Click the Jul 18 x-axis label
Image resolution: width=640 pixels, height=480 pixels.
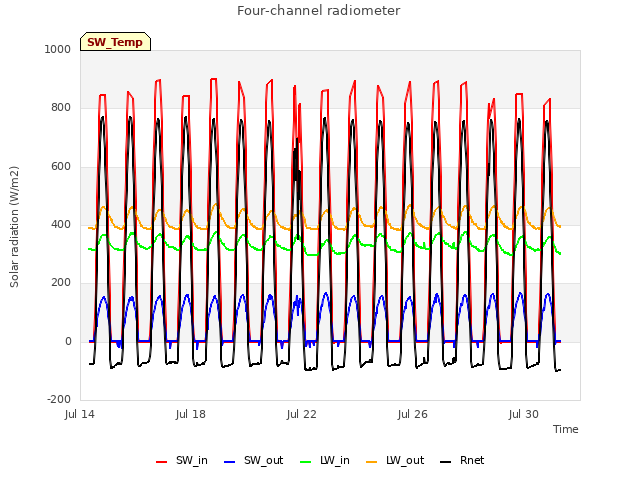click(x=191, y=414)
